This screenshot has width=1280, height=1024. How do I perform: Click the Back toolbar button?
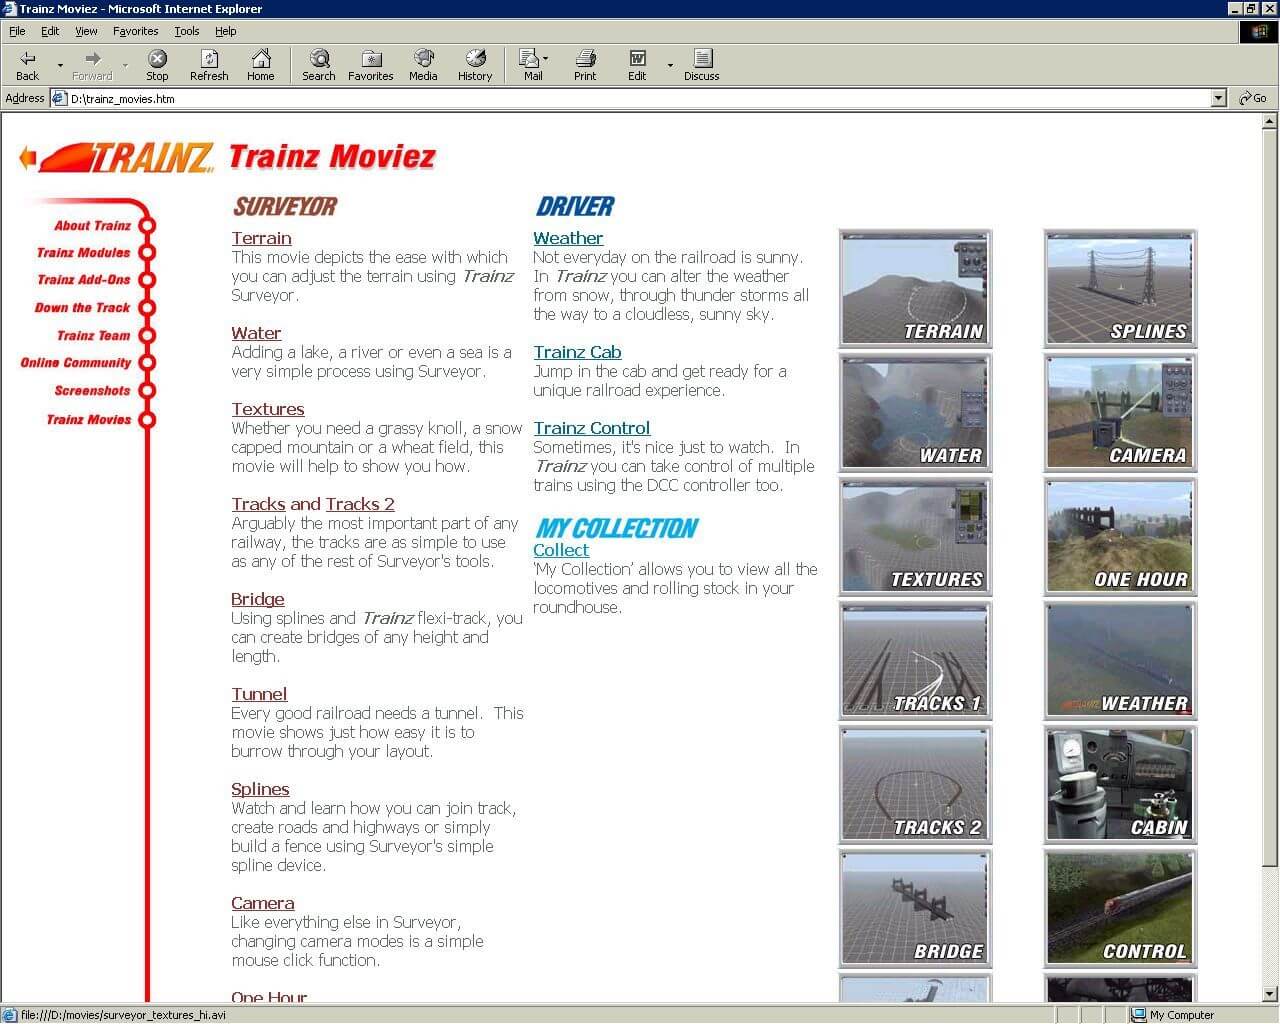coord(28,65)
